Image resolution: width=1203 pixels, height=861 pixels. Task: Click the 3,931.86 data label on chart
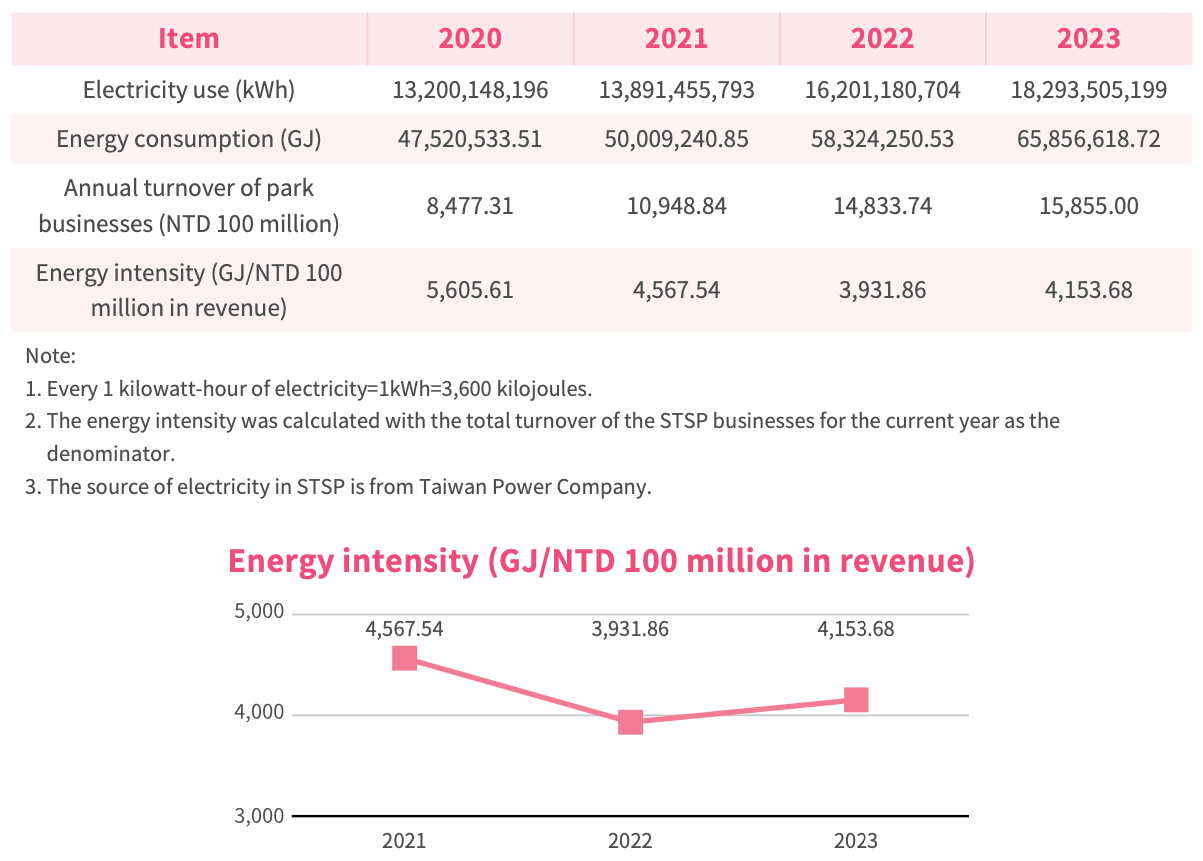[x=630, y=629]
